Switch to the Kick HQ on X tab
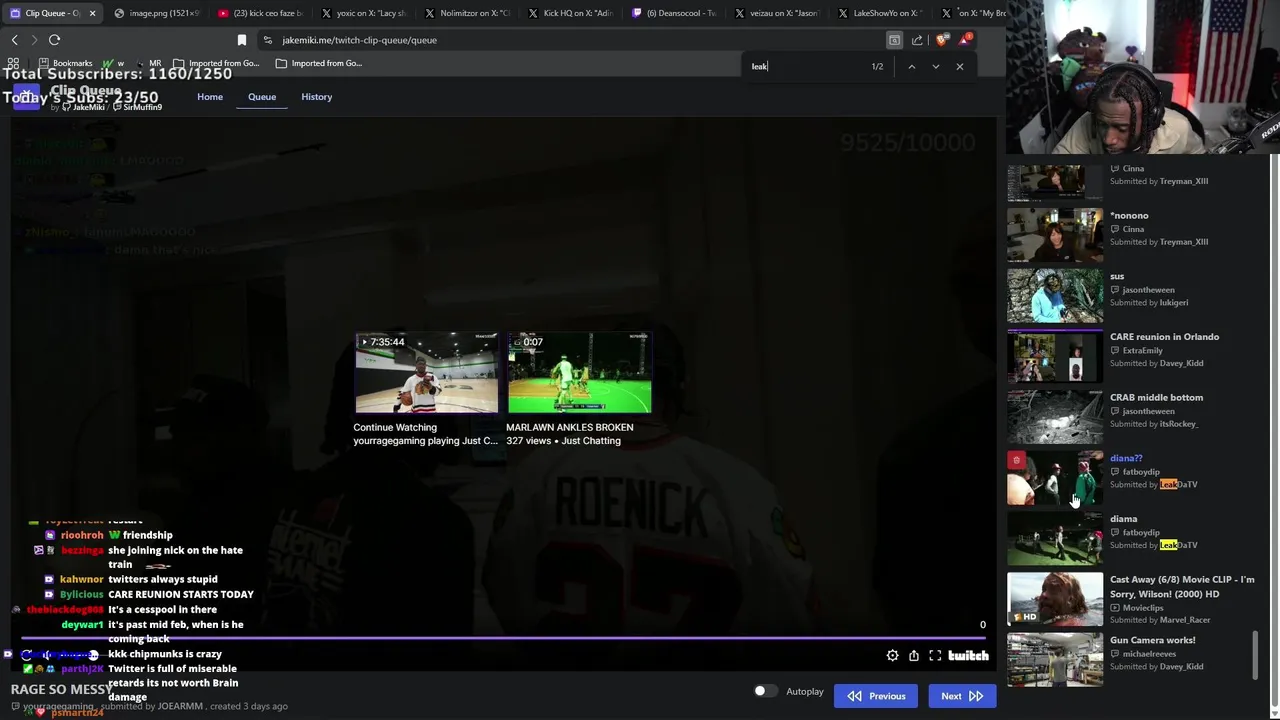The image size is (1280, 720). 571,13
